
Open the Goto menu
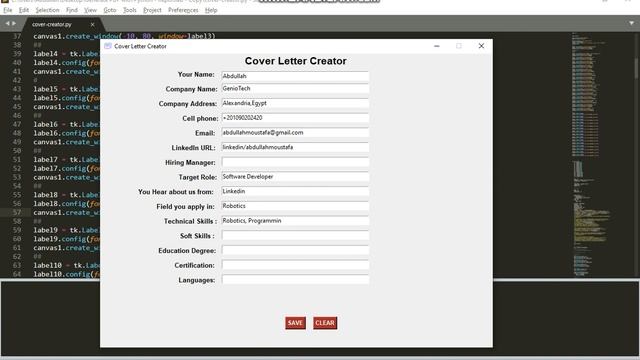point(110,10)
